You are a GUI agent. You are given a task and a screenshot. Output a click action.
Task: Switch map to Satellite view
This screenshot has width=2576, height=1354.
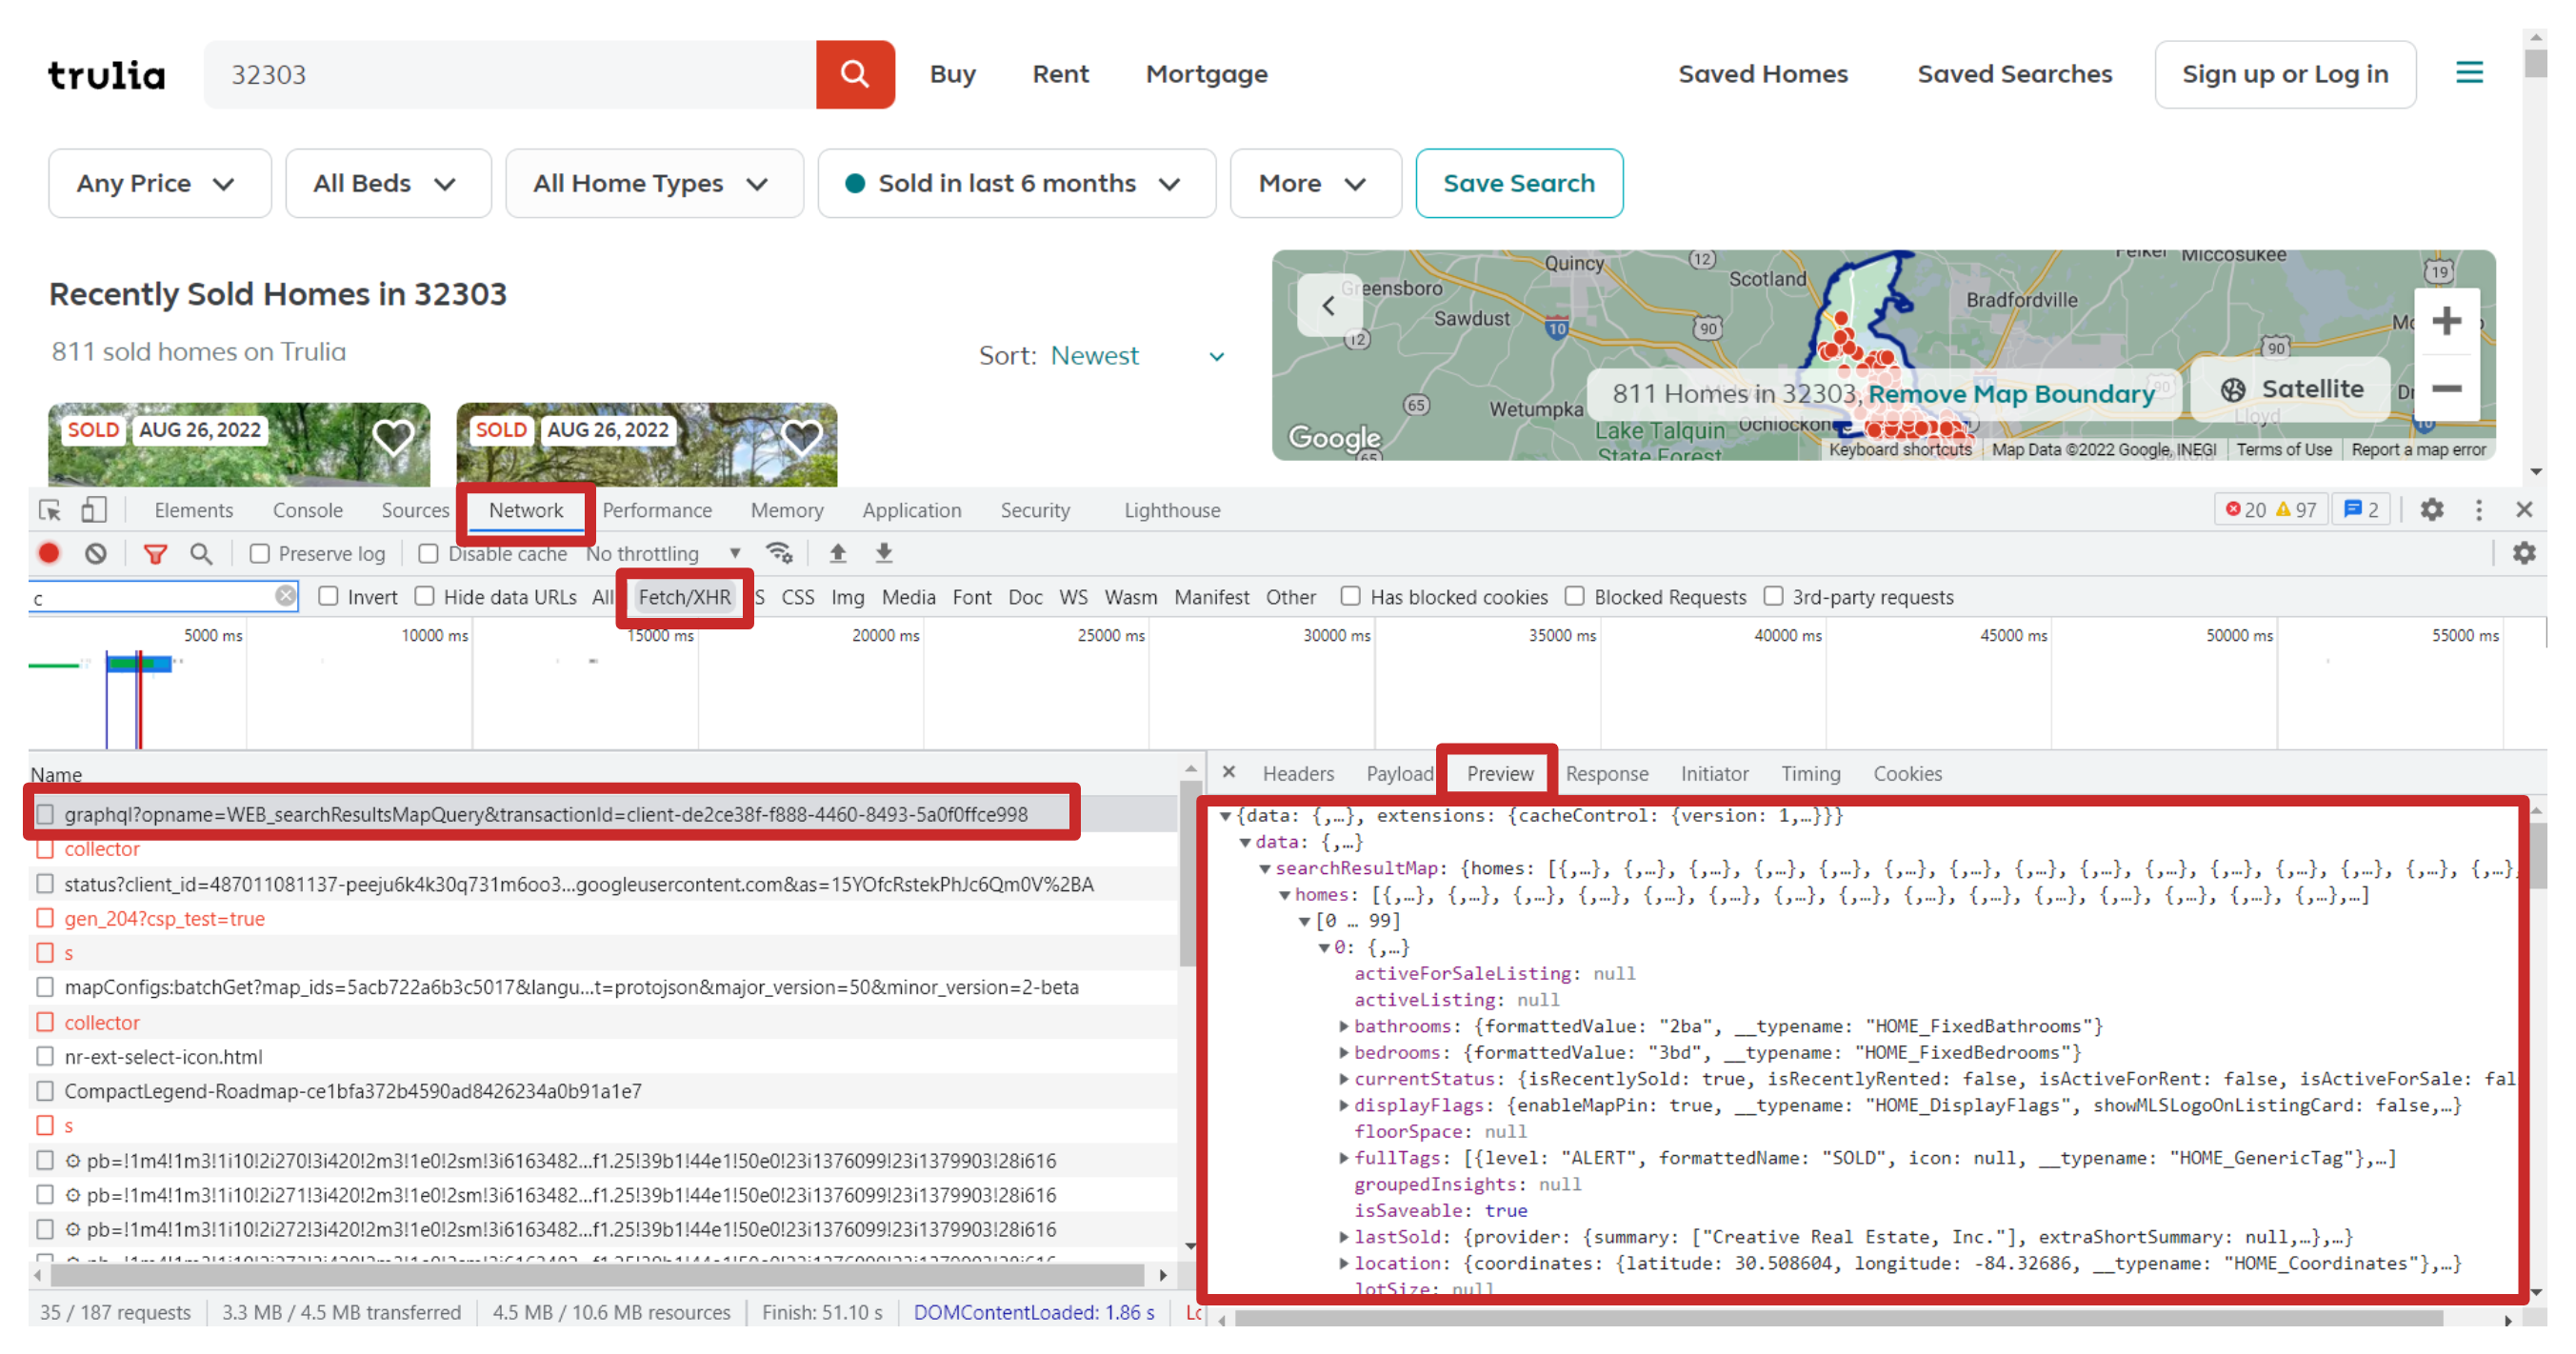pos(2292,389)
